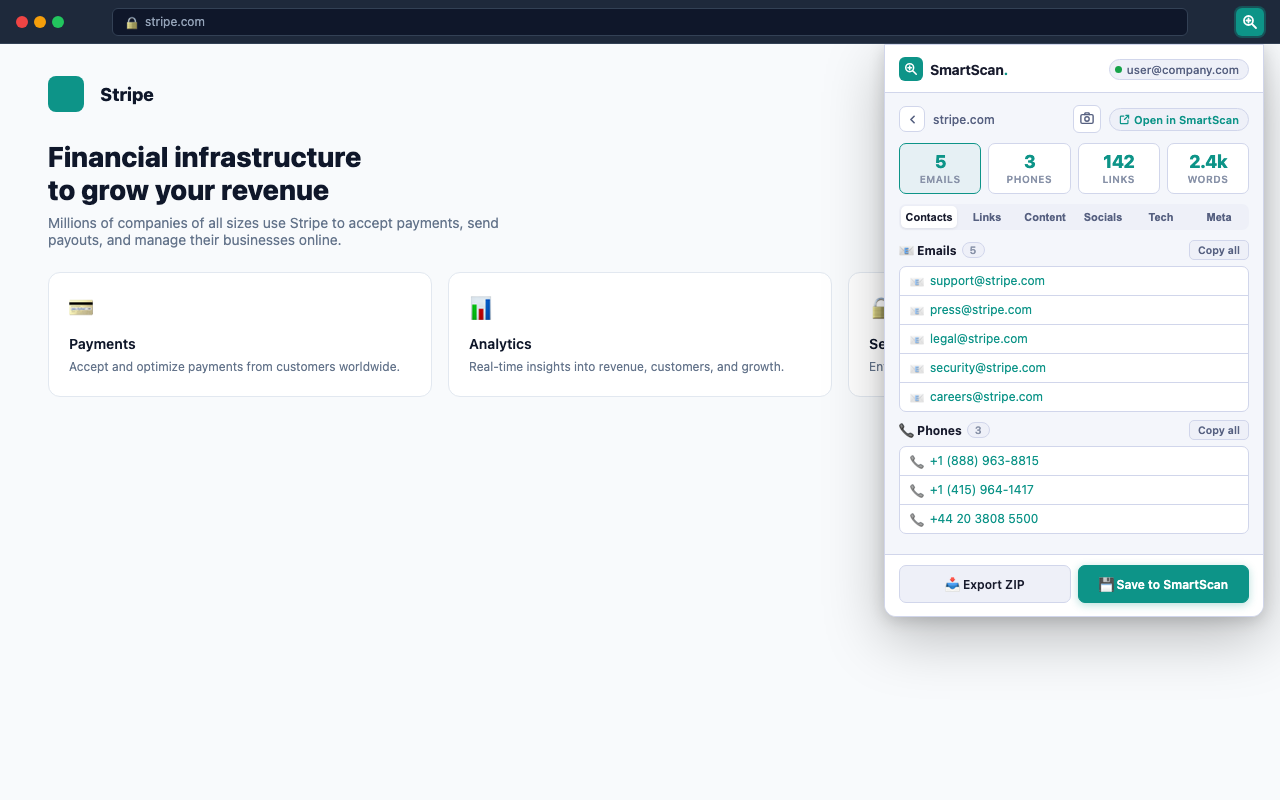
Task: Click the SmartScan extension icon in browser toolbar
Action: point(1249,22)
